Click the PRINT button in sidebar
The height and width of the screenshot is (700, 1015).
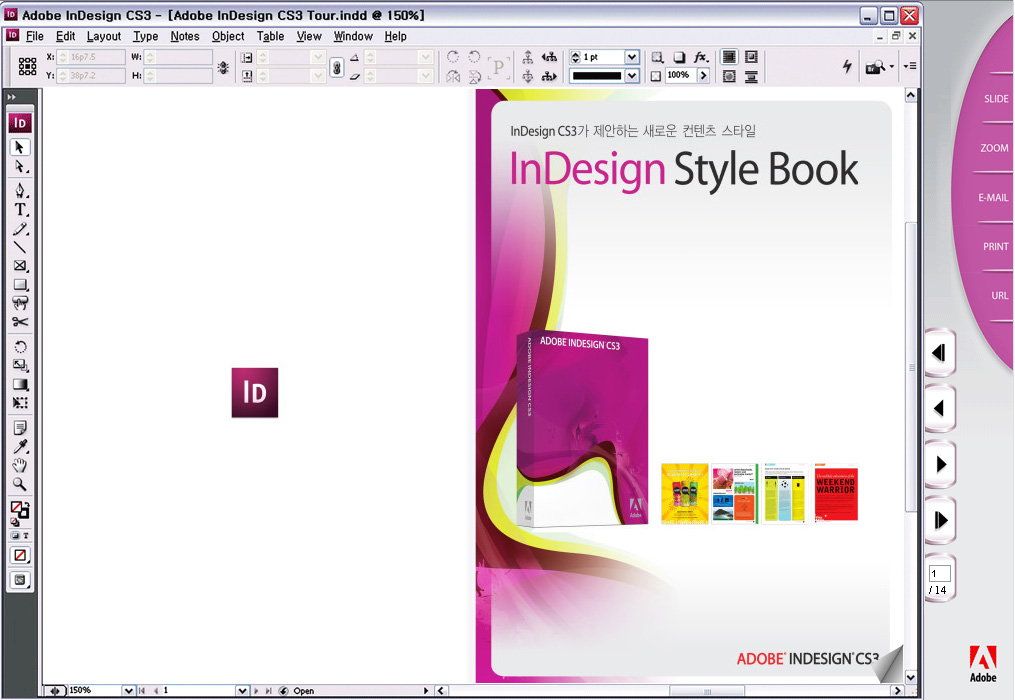click(x=995, y=247)
